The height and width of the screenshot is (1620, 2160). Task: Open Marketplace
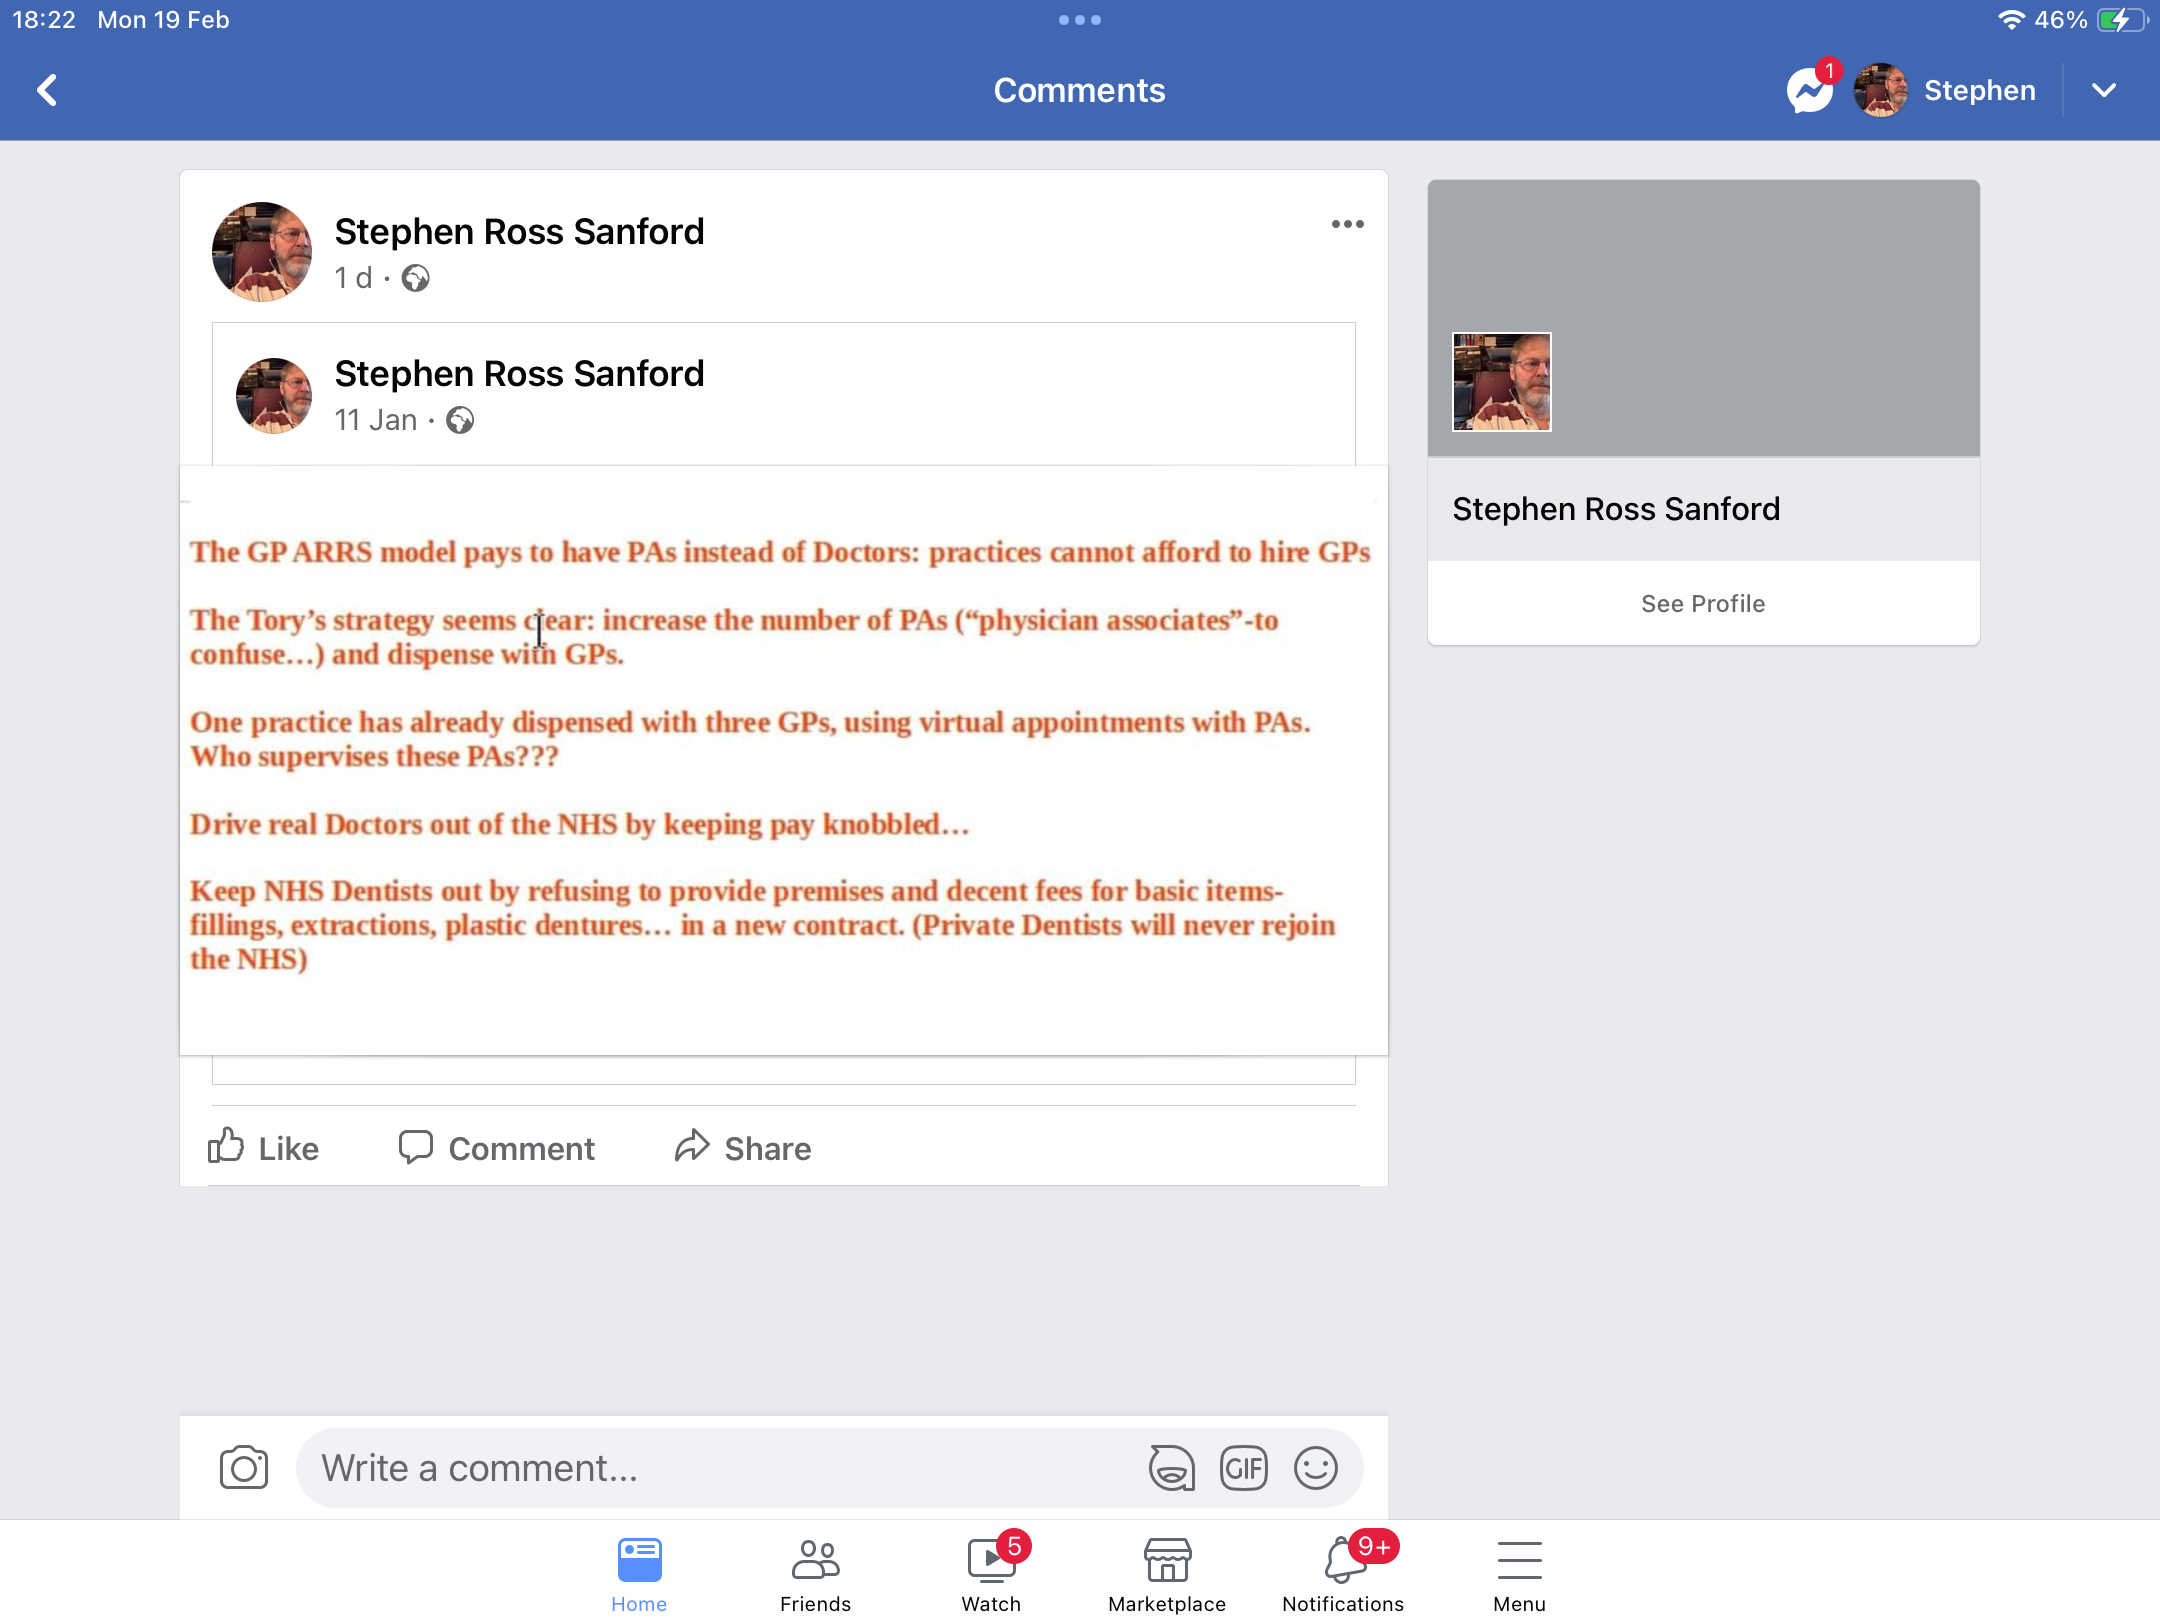[1167, 1574]
